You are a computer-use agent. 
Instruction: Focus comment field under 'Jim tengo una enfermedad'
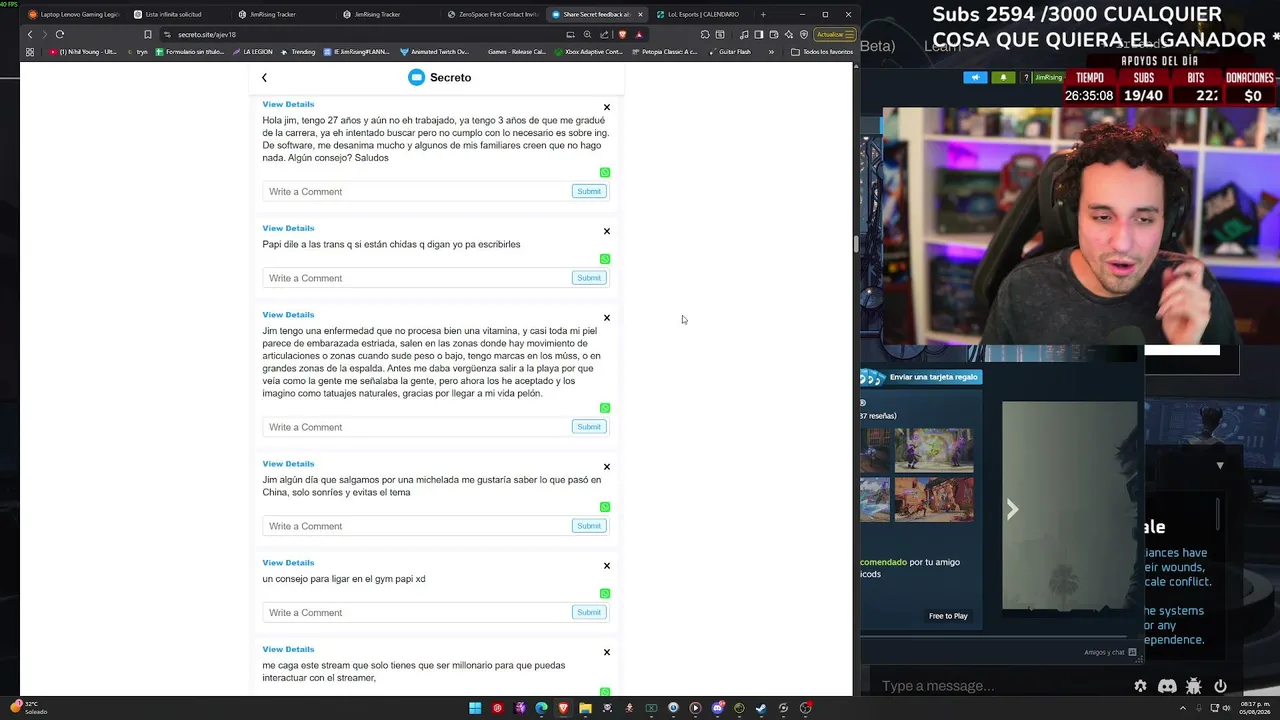point(416,427)
